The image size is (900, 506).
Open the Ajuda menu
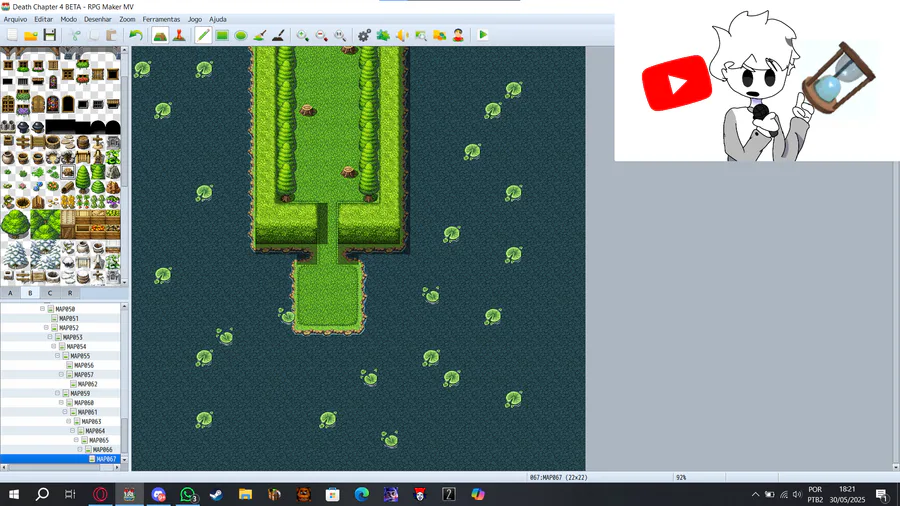click(x=218, y=19)
